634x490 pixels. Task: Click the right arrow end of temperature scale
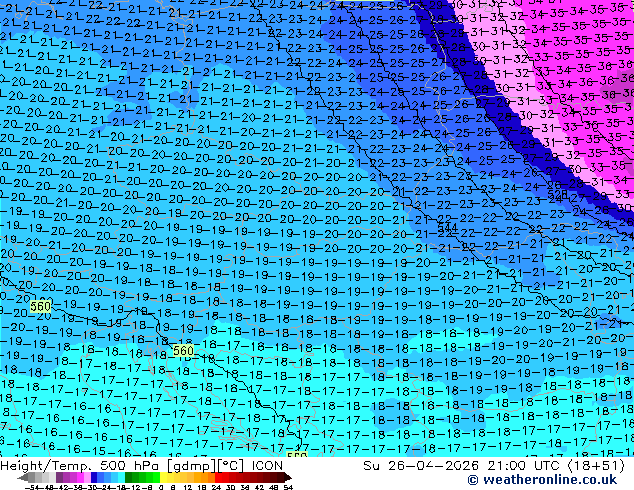[x=287, y=478]
